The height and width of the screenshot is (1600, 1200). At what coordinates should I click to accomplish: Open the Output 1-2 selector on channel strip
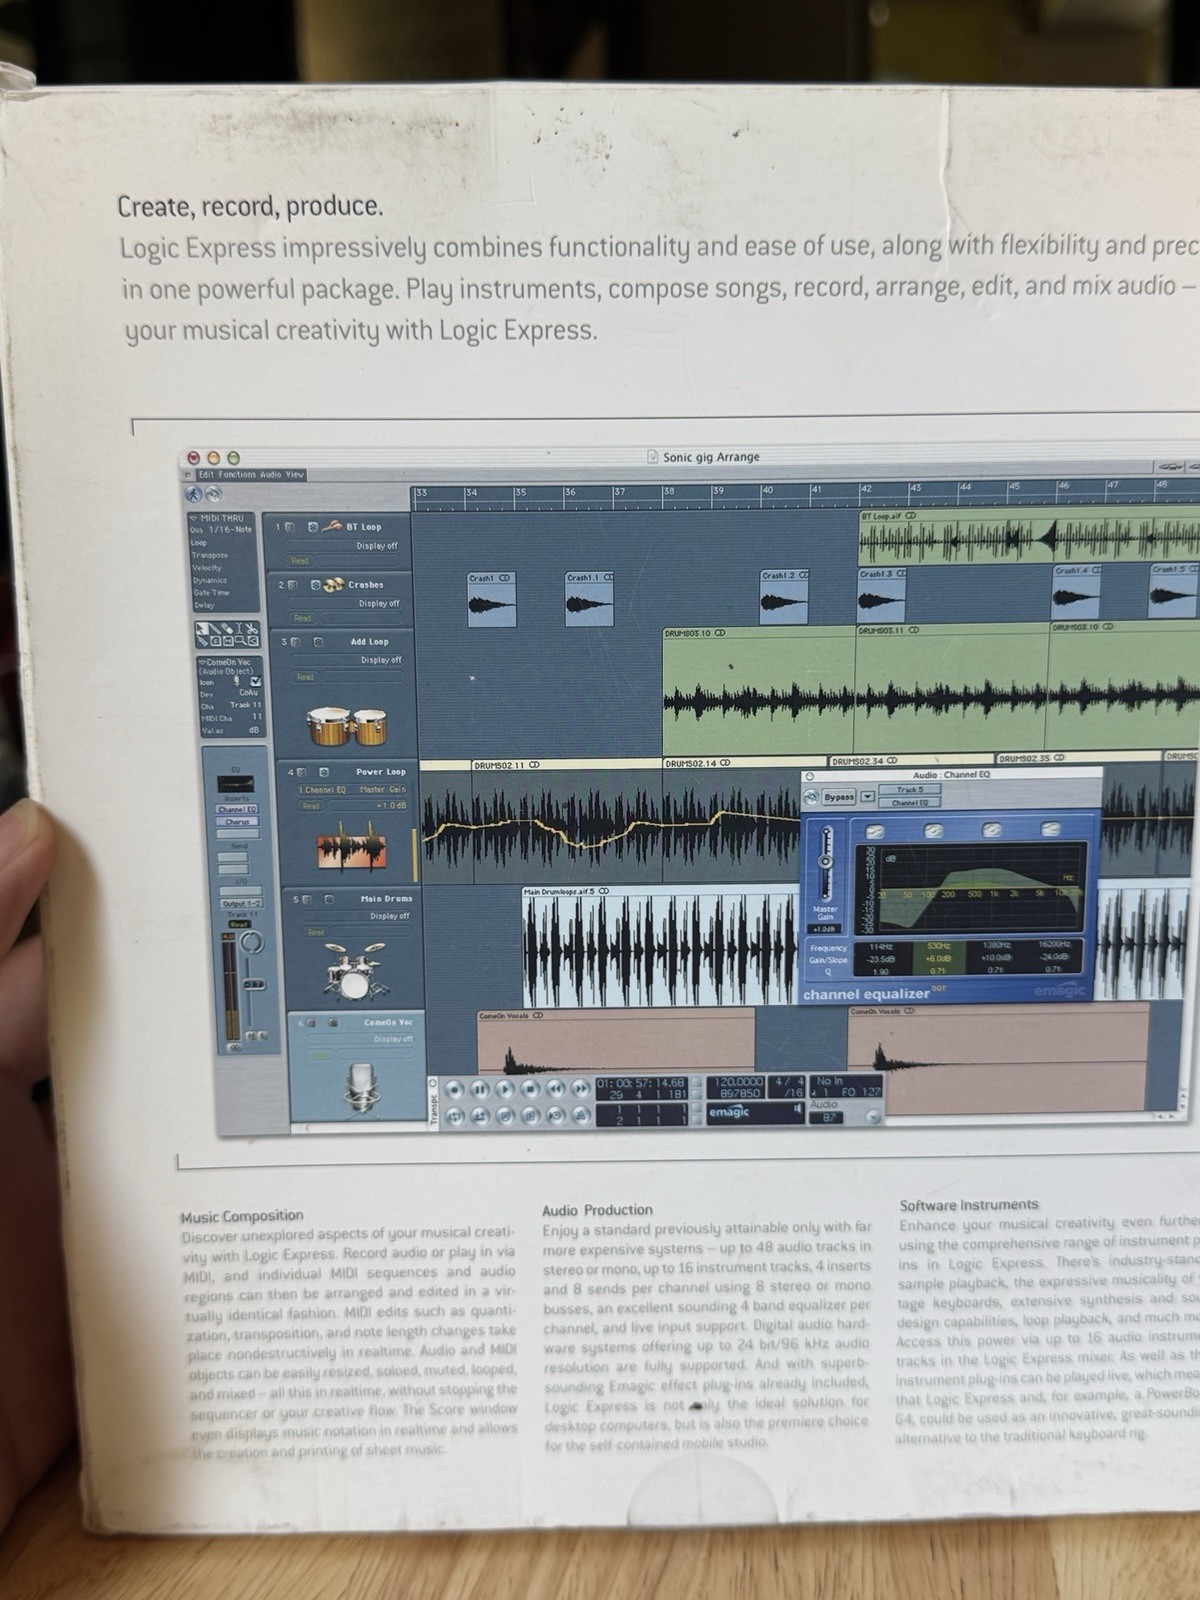pyautogui.click(x=241, y=903)
